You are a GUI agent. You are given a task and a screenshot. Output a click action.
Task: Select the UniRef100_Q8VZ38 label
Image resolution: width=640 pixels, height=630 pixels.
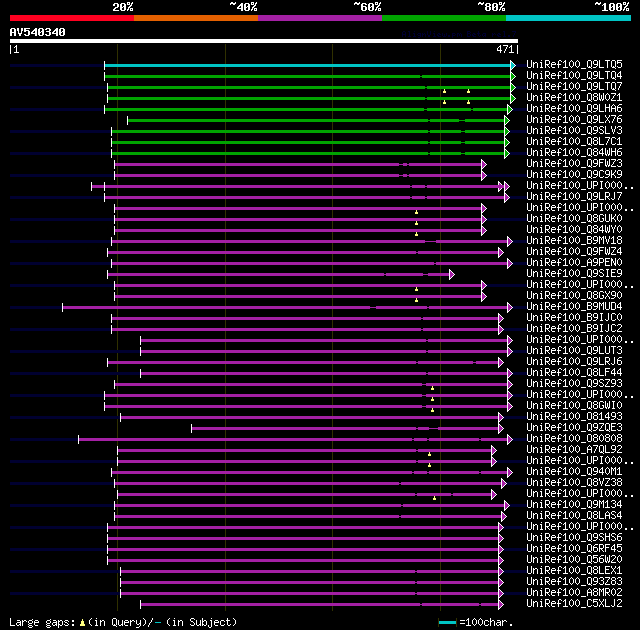(574, 483)
